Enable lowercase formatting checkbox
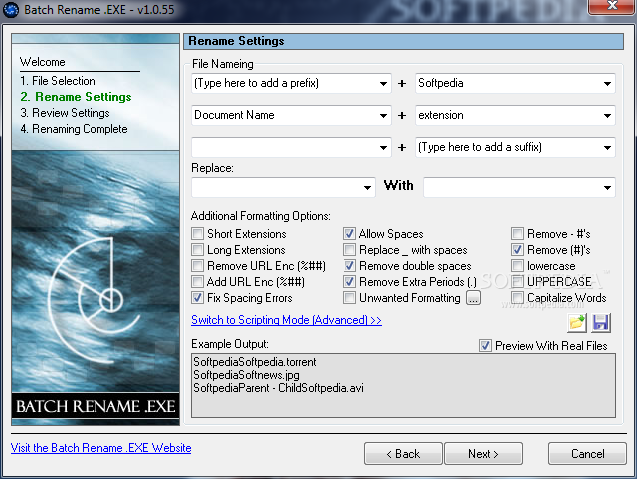Screen dimensions: 637x479 click(x=517, y=266)
